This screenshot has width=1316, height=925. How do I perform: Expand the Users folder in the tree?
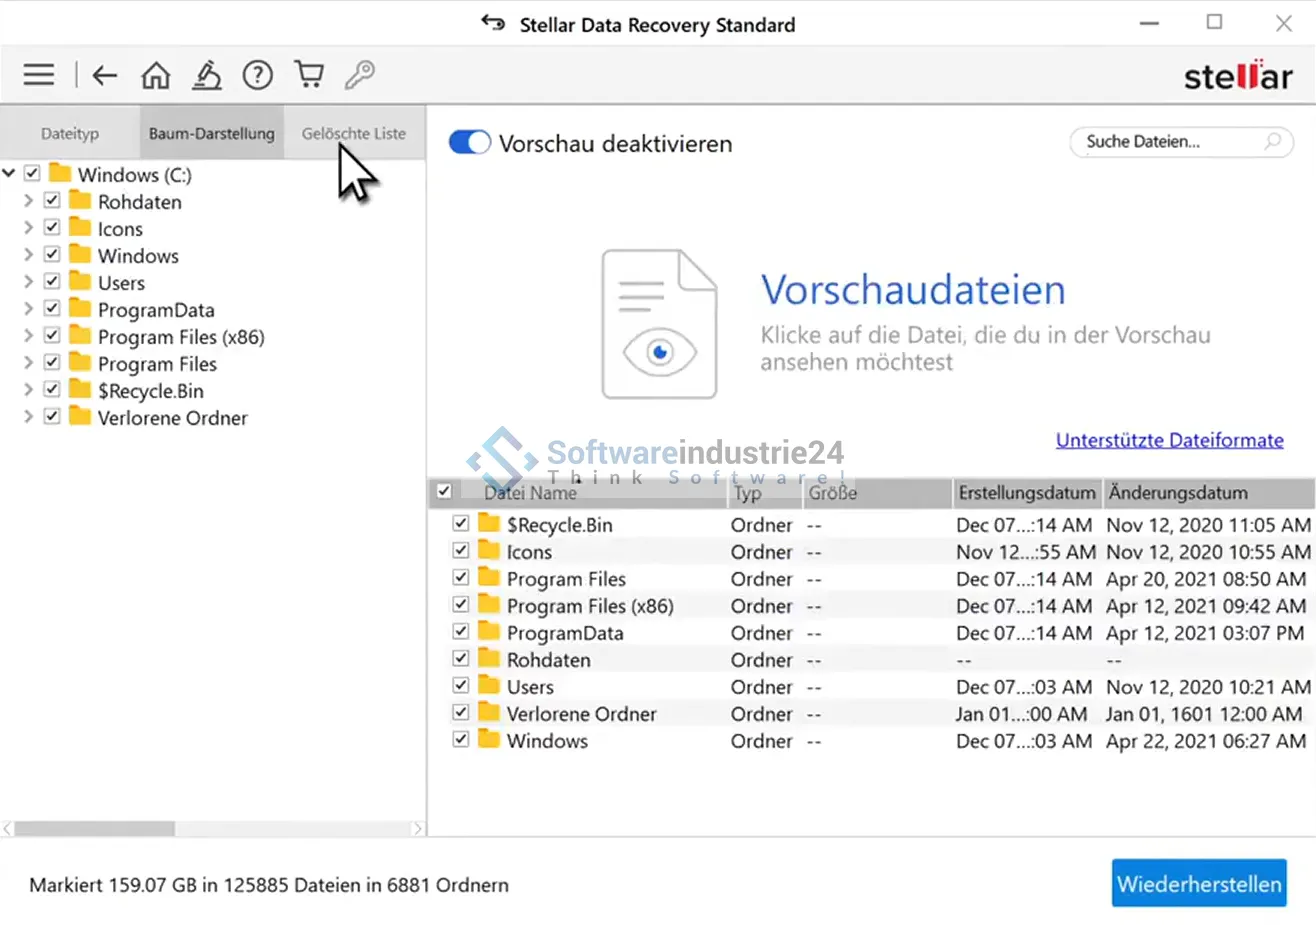tap(28, 282)
